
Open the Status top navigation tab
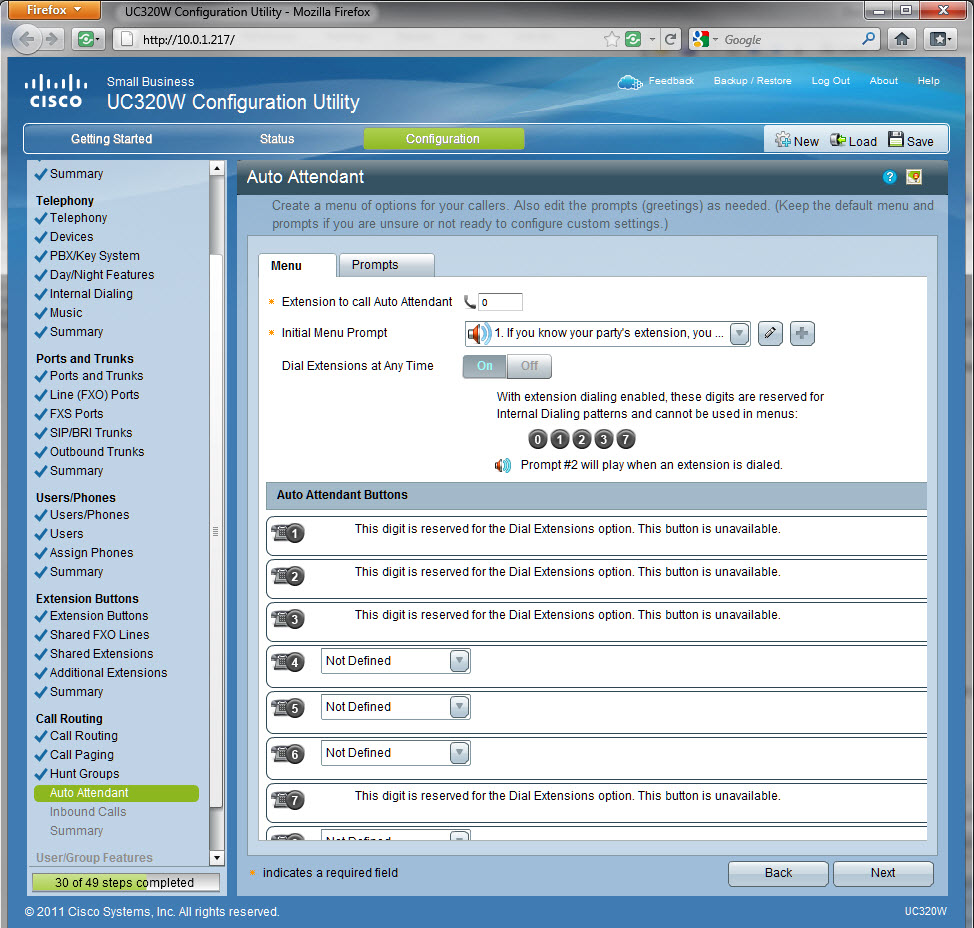coord(277,139)
